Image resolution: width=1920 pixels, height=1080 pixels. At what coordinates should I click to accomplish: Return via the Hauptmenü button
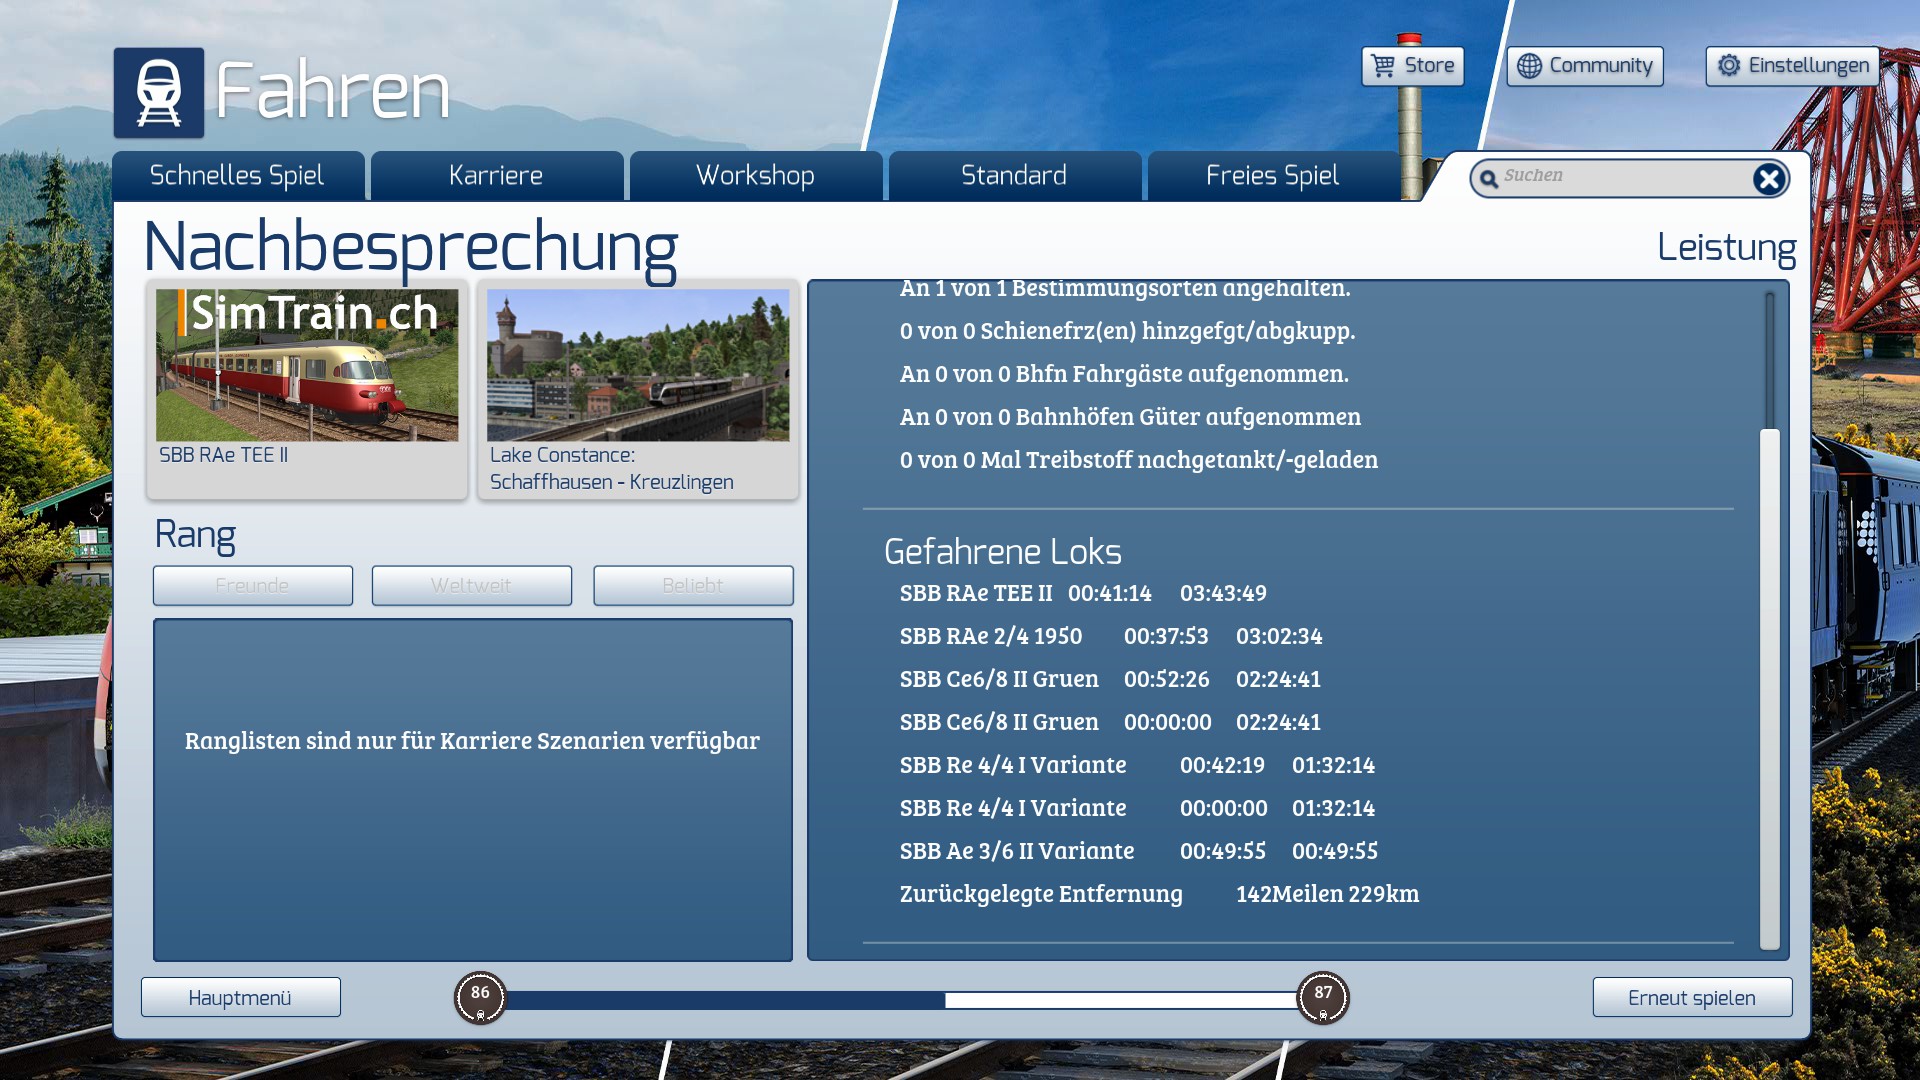(x=240, y=997)
